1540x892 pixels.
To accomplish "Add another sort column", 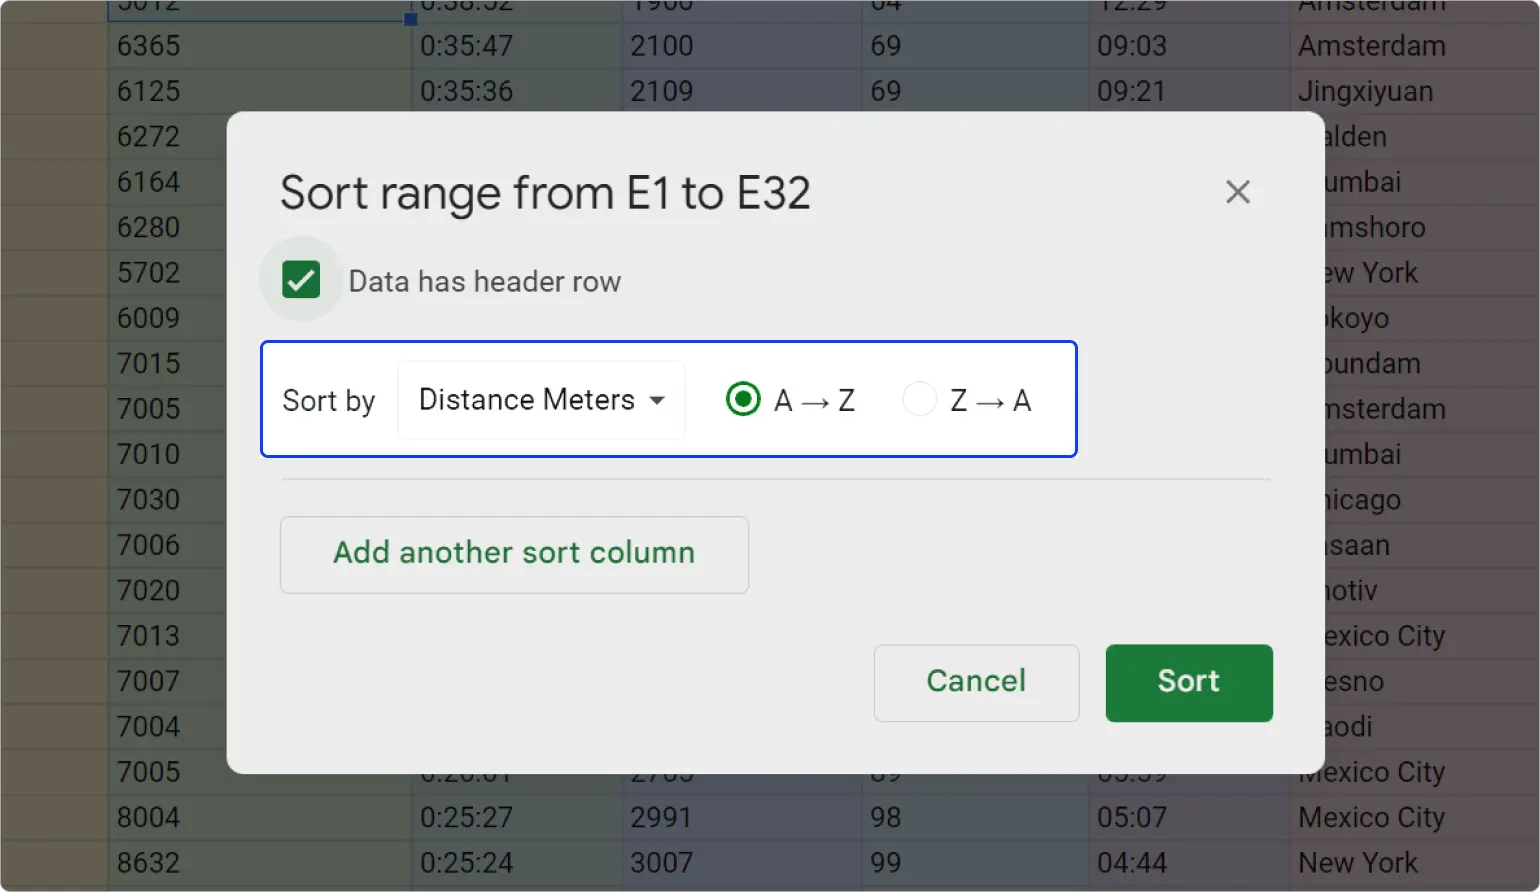I will 514,553.
